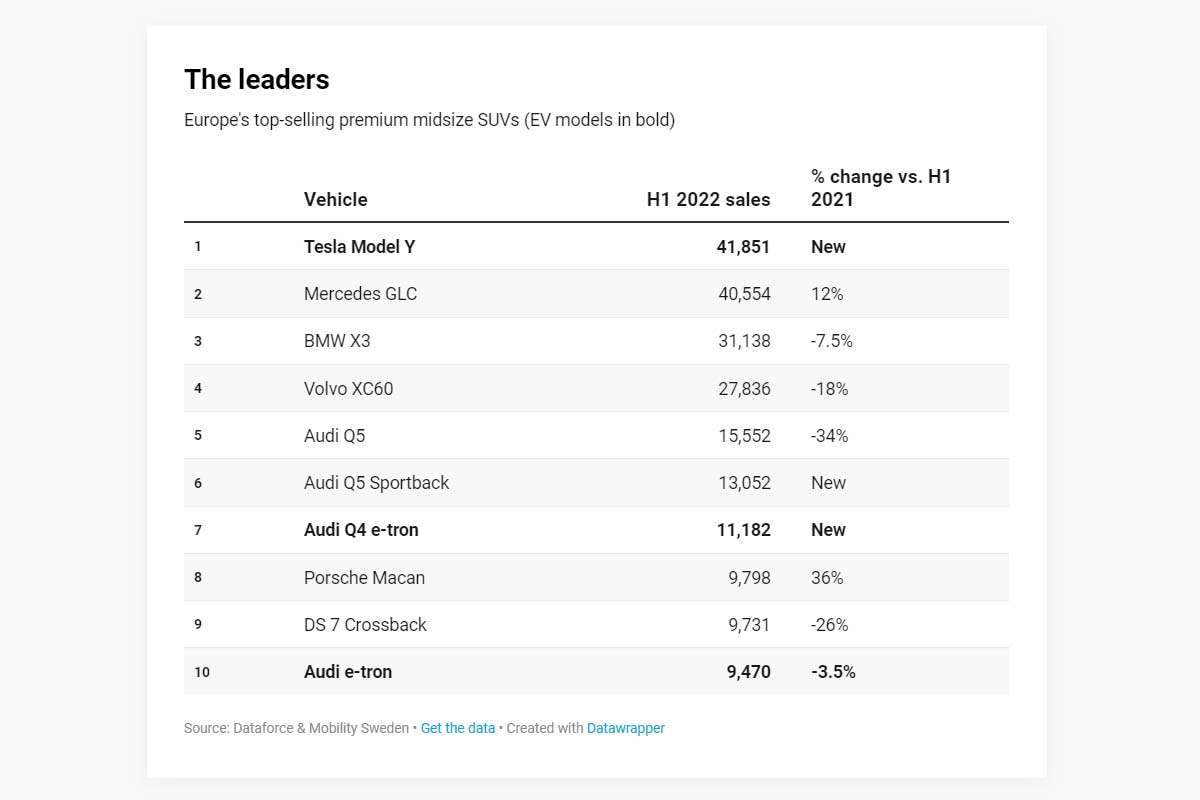The width and height of the screenshot is (1200, 800).
Task: Click the % change vs. H1 2021 header
Action: [880, 188]
